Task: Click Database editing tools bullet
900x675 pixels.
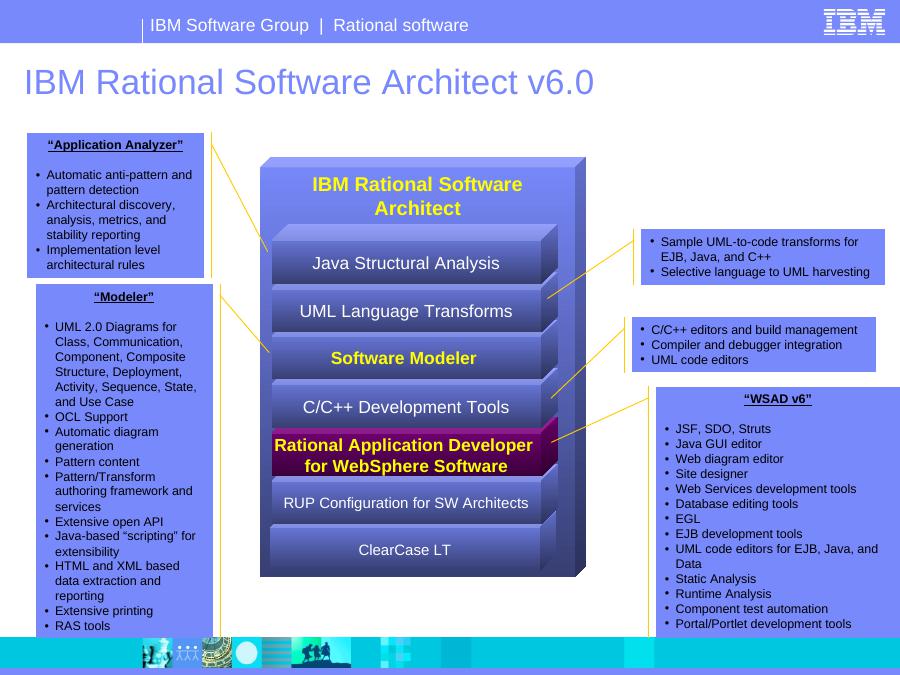Action: (736, 503)
